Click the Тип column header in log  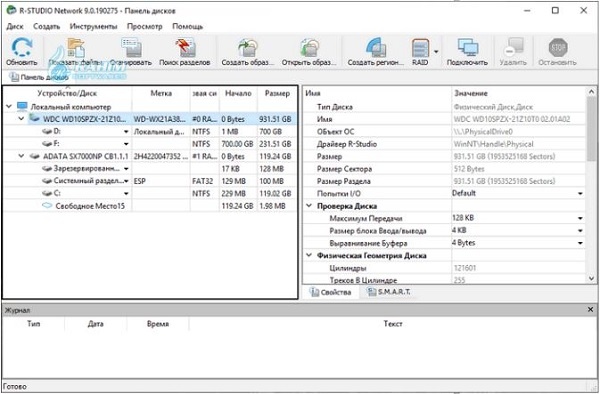tap(34, 324)
